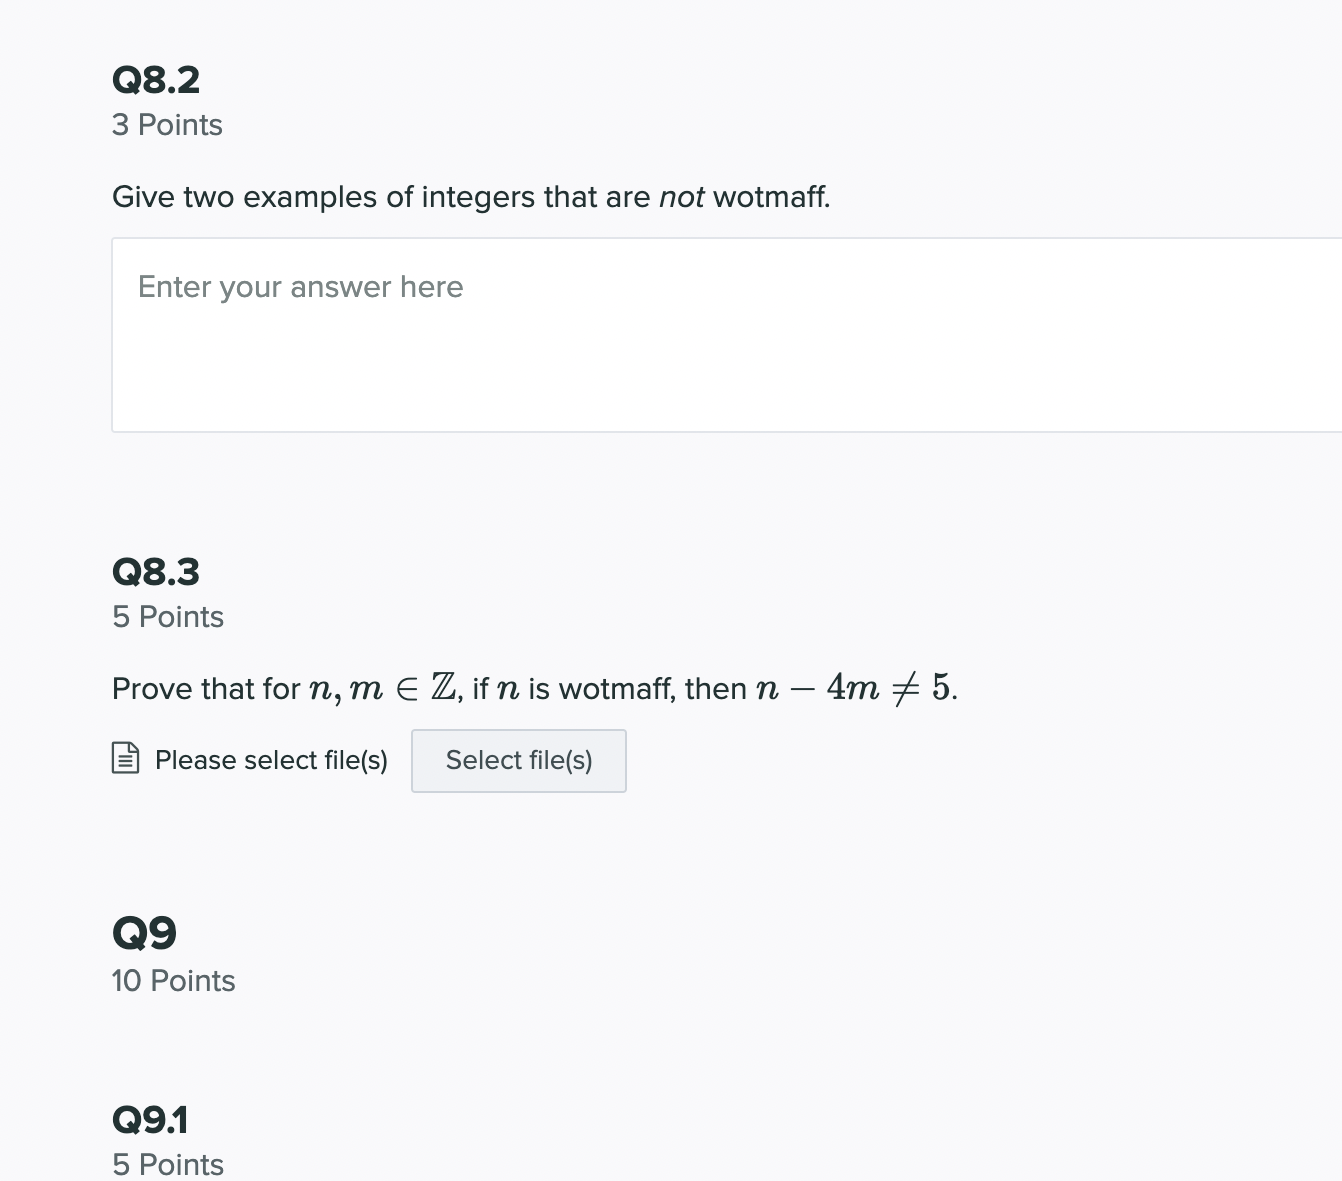Screen dimensions: 1342x1181
Task: Click the 10 Points label under Q9
Action: pyautogui.click(x=173, y=981)
